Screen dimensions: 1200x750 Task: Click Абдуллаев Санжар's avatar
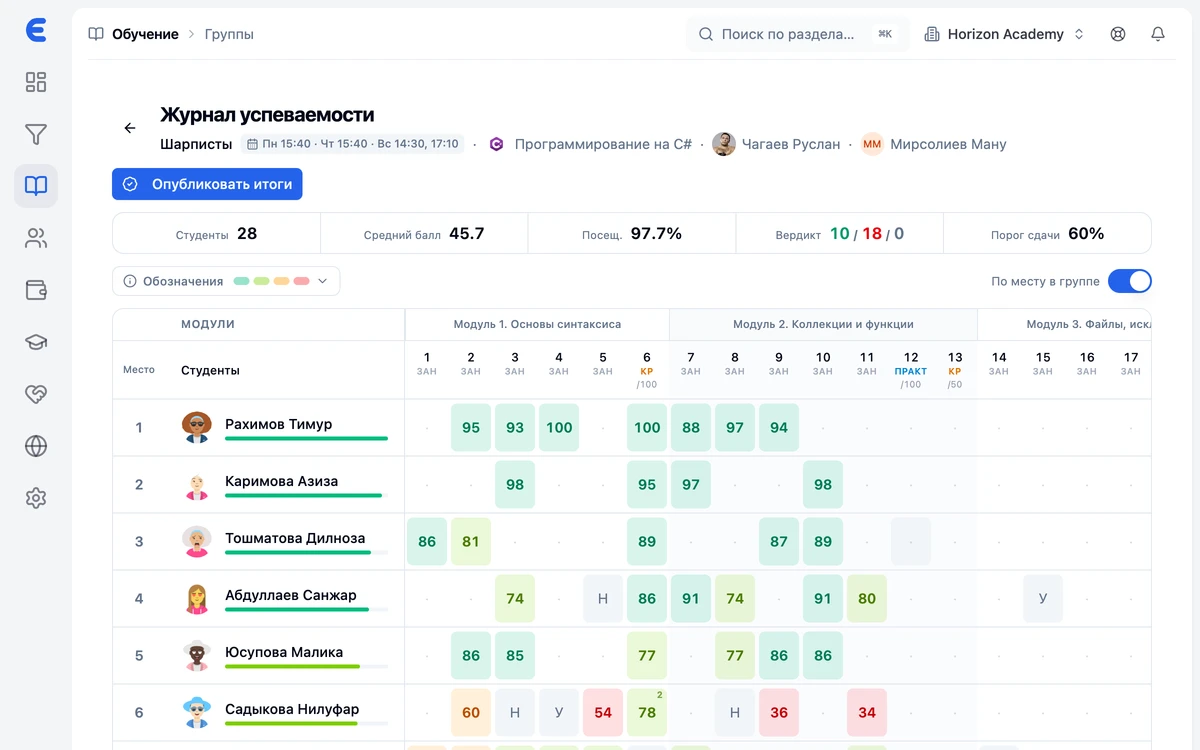pyautogui.click(x=197, y=598)
